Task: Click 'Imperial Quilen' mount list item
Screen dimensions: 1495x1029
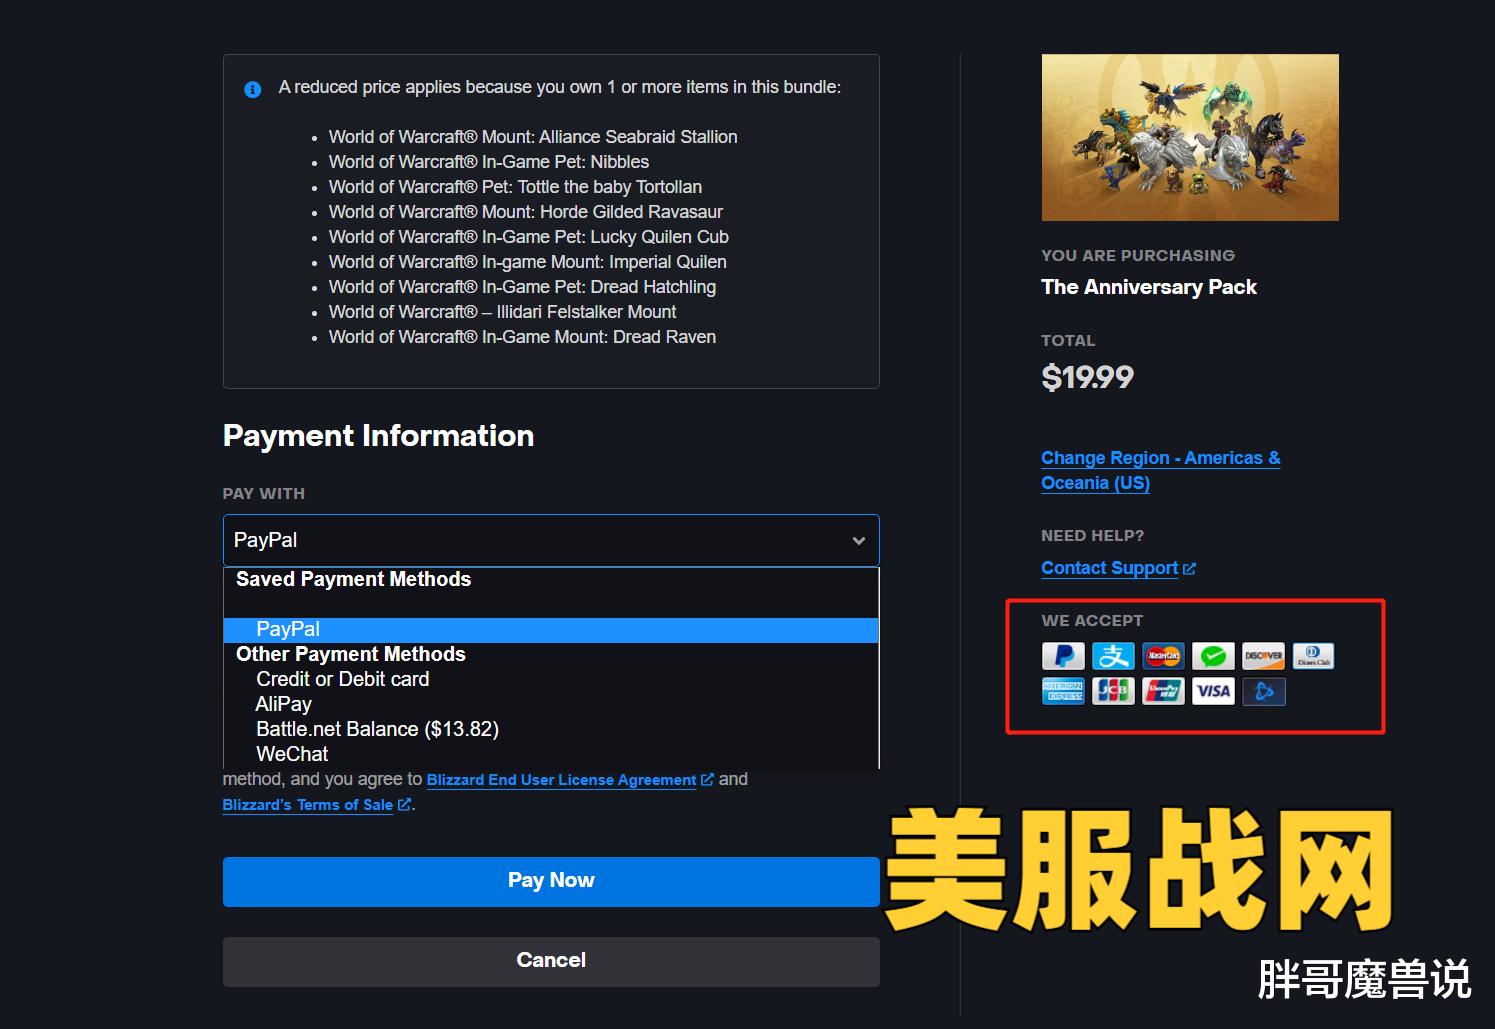Action: (528, 262)
